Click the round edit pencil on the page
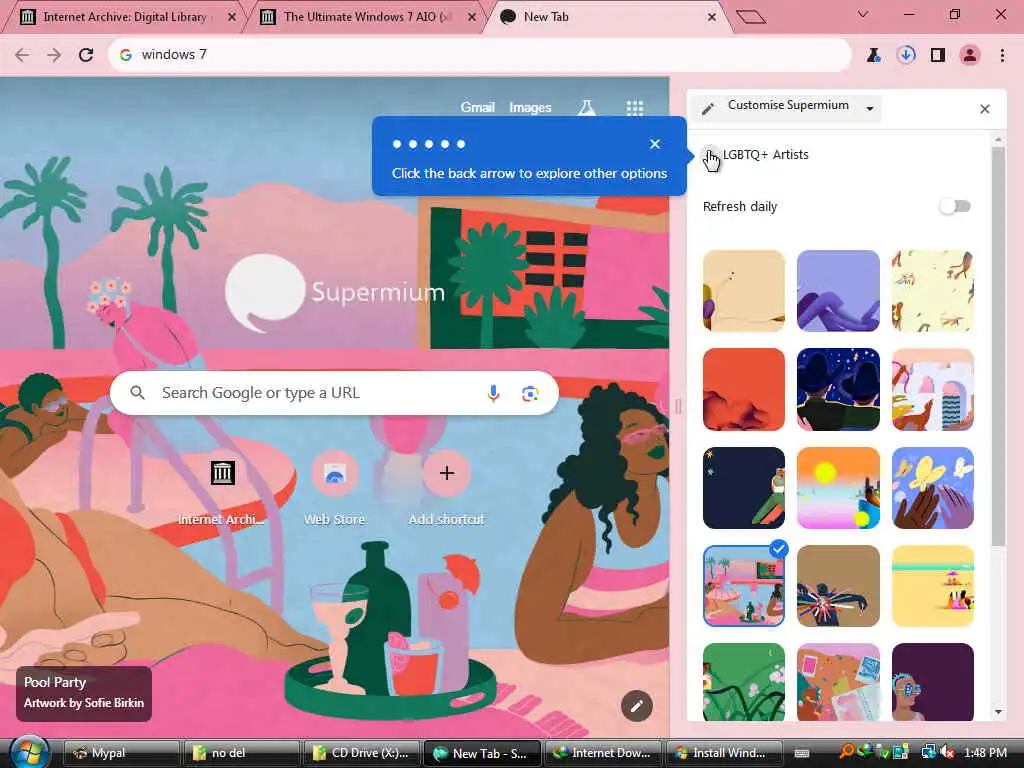 tap(637, 706)
